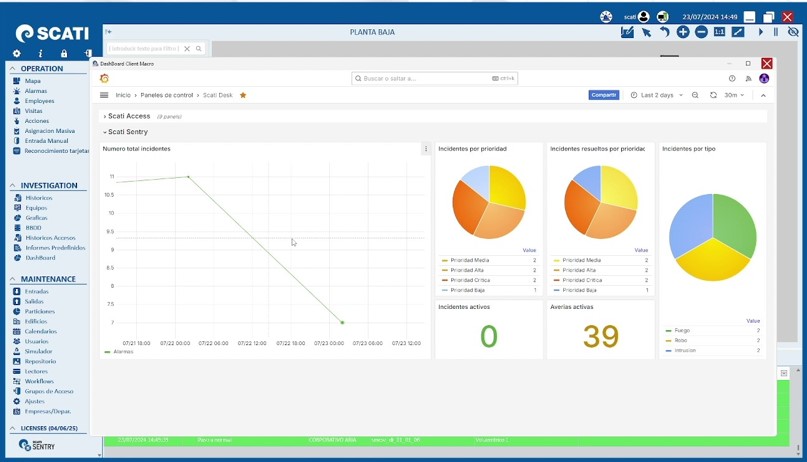Image resolution: width=807 pixels, height=462 pixels.
Task: Click the filter text input field
Action: tap(144, 48)
